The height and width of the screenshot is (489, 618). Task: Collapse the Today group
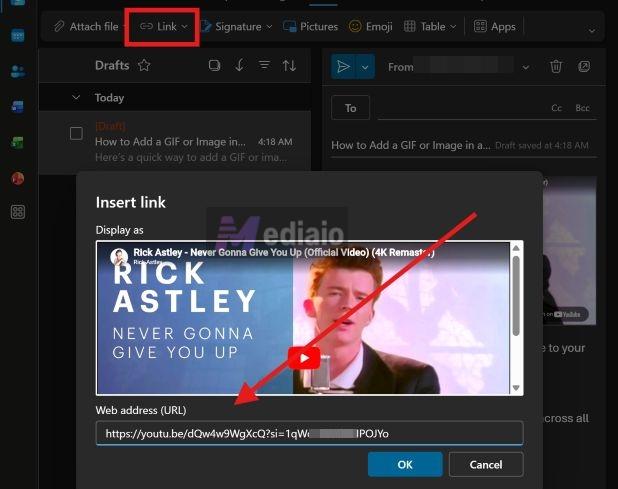tap(76, 97)
